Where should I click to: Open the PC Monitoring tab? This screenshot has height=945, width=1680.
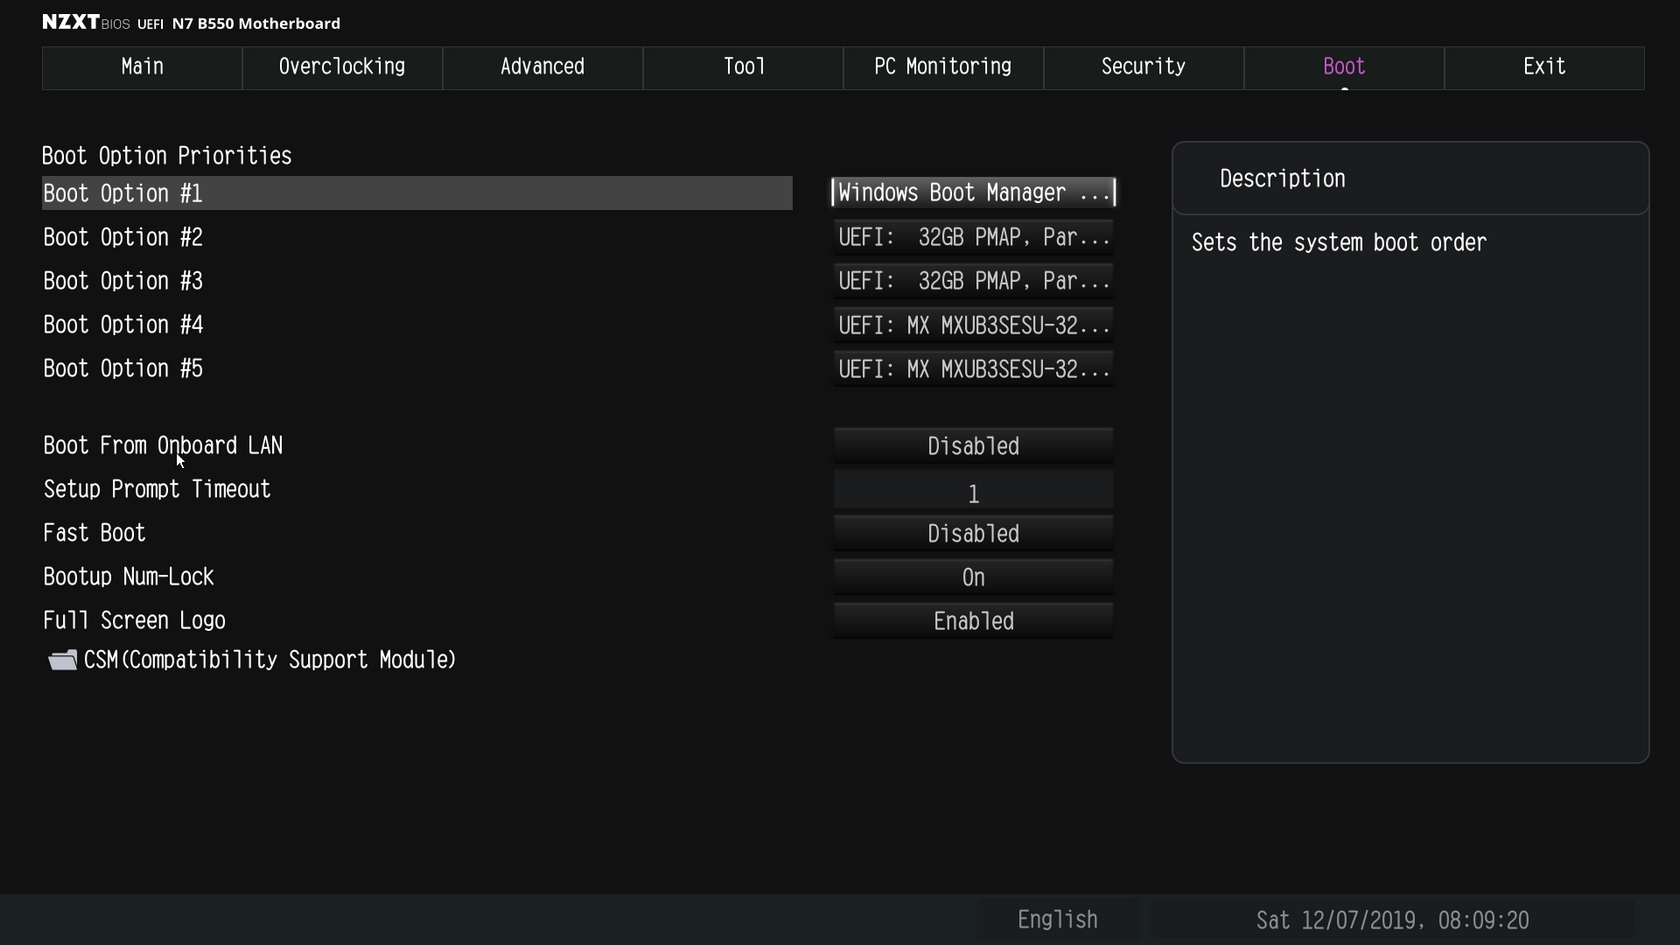click(x=943, y=67)
